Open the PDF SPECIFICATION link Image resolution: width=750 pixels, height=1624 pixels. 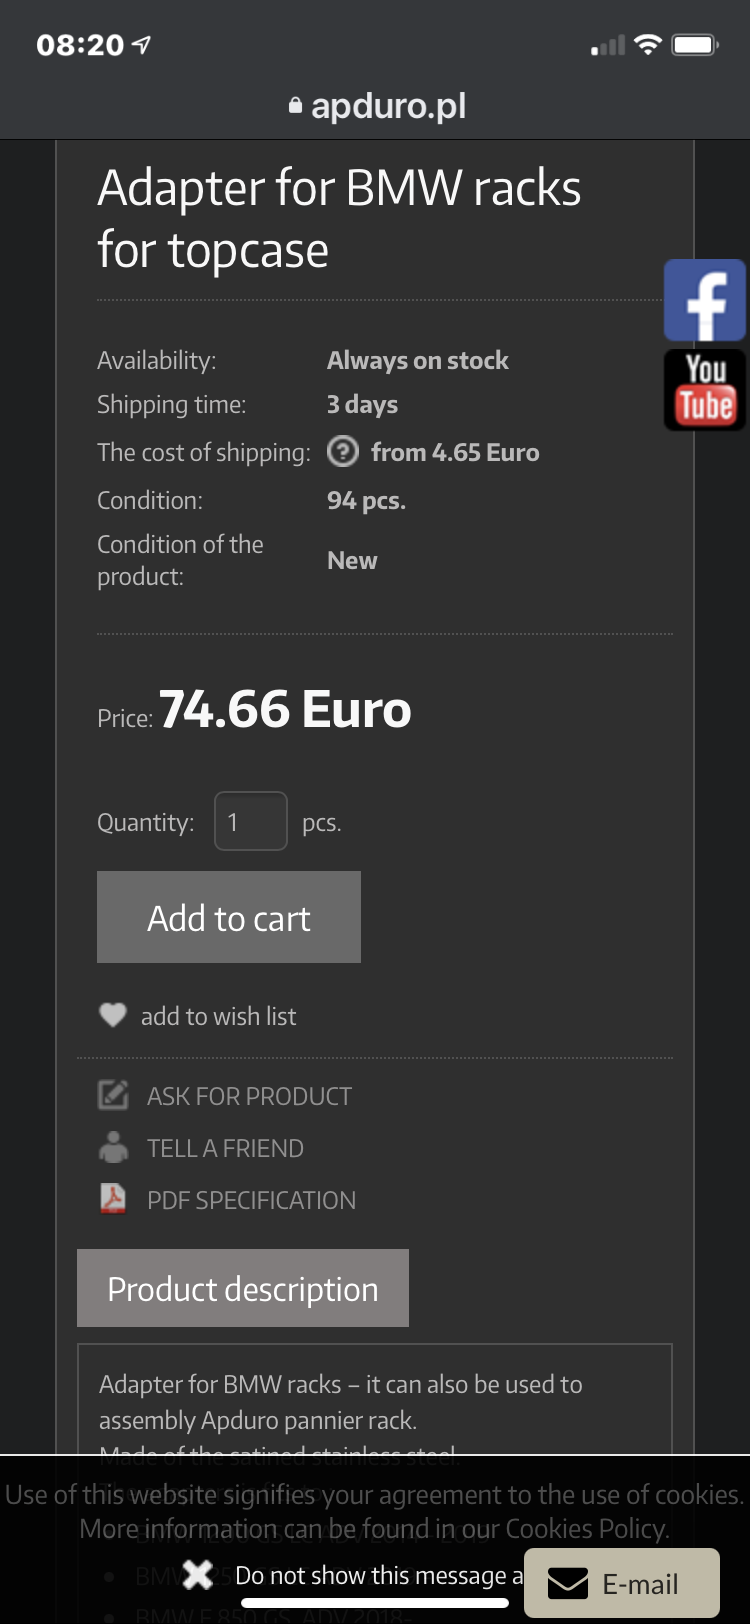pyautogui.click(x=251, y=1200)
